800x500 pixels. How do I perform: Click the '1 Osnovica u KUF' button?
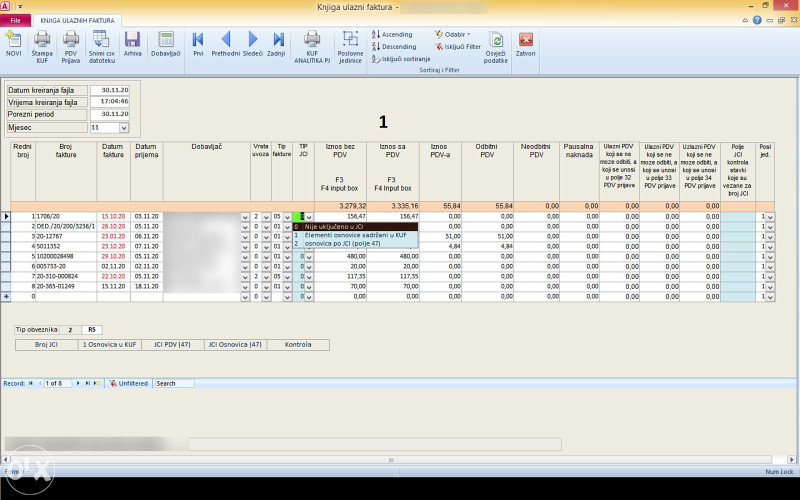coord(110,345)
